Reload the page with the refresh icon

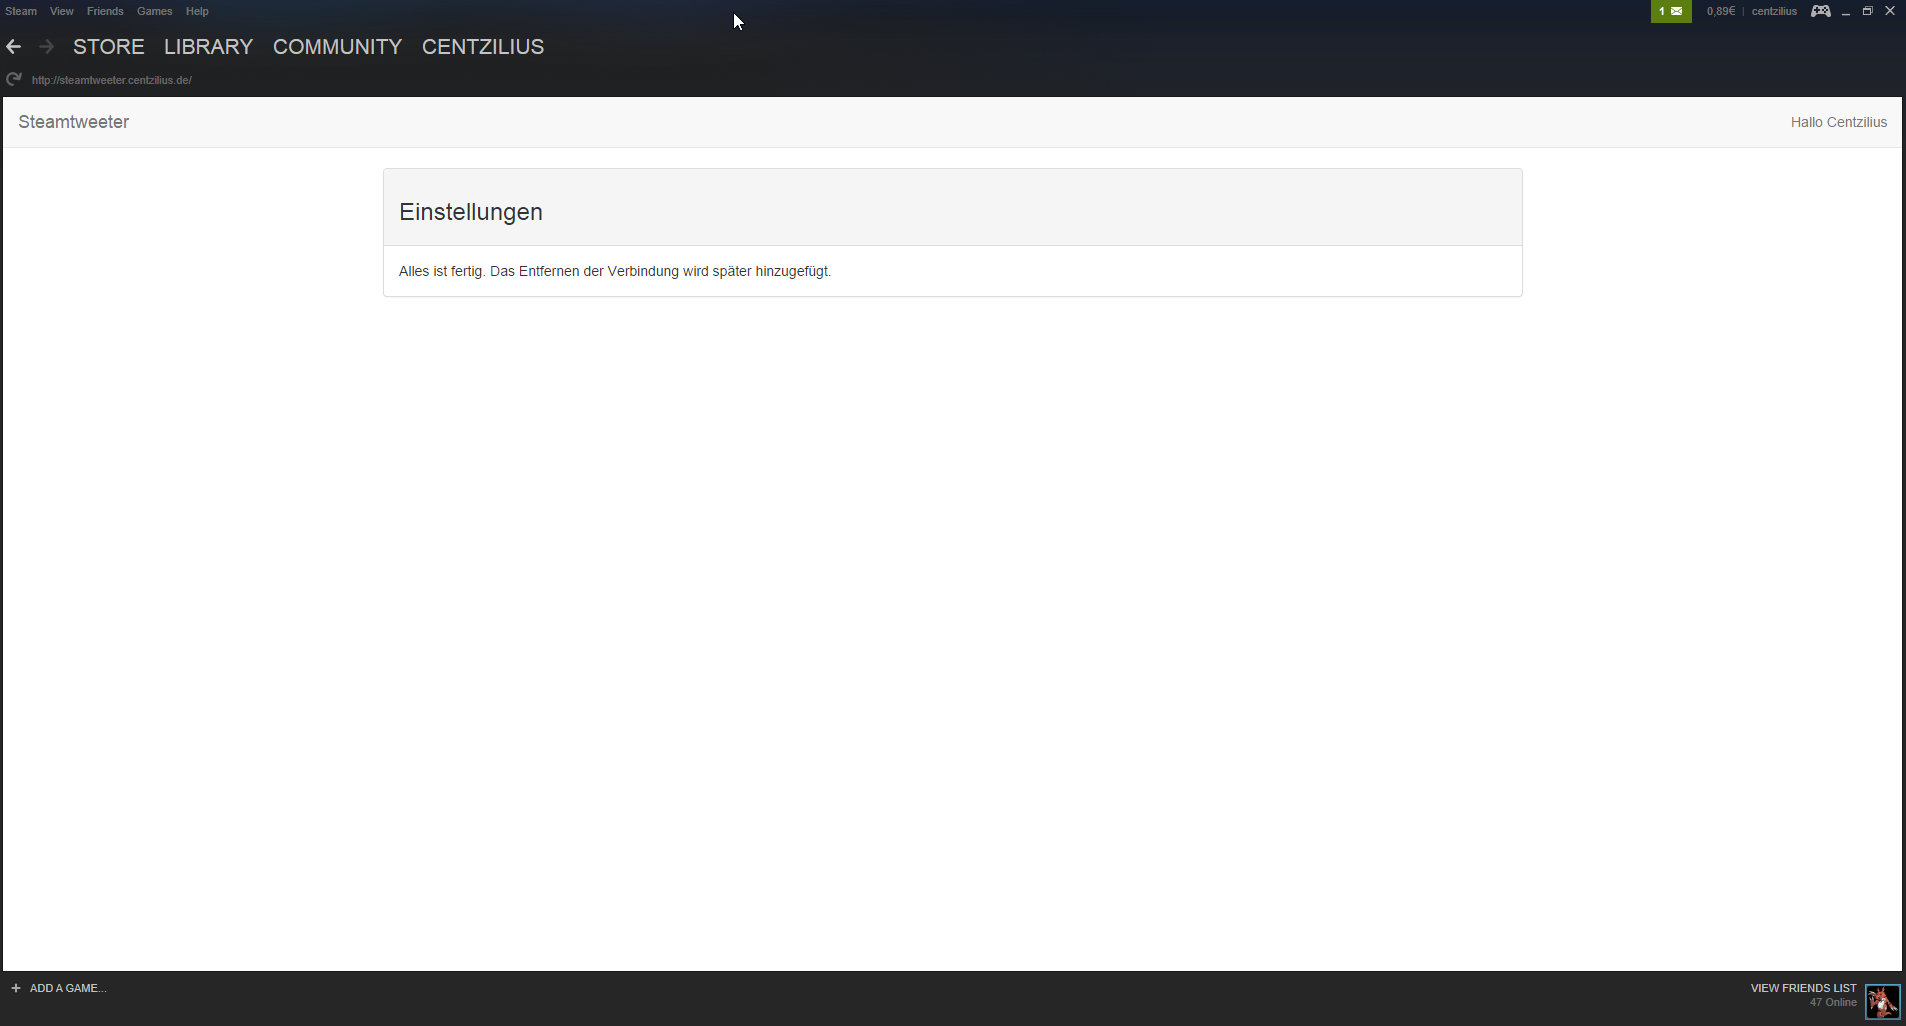14,80
